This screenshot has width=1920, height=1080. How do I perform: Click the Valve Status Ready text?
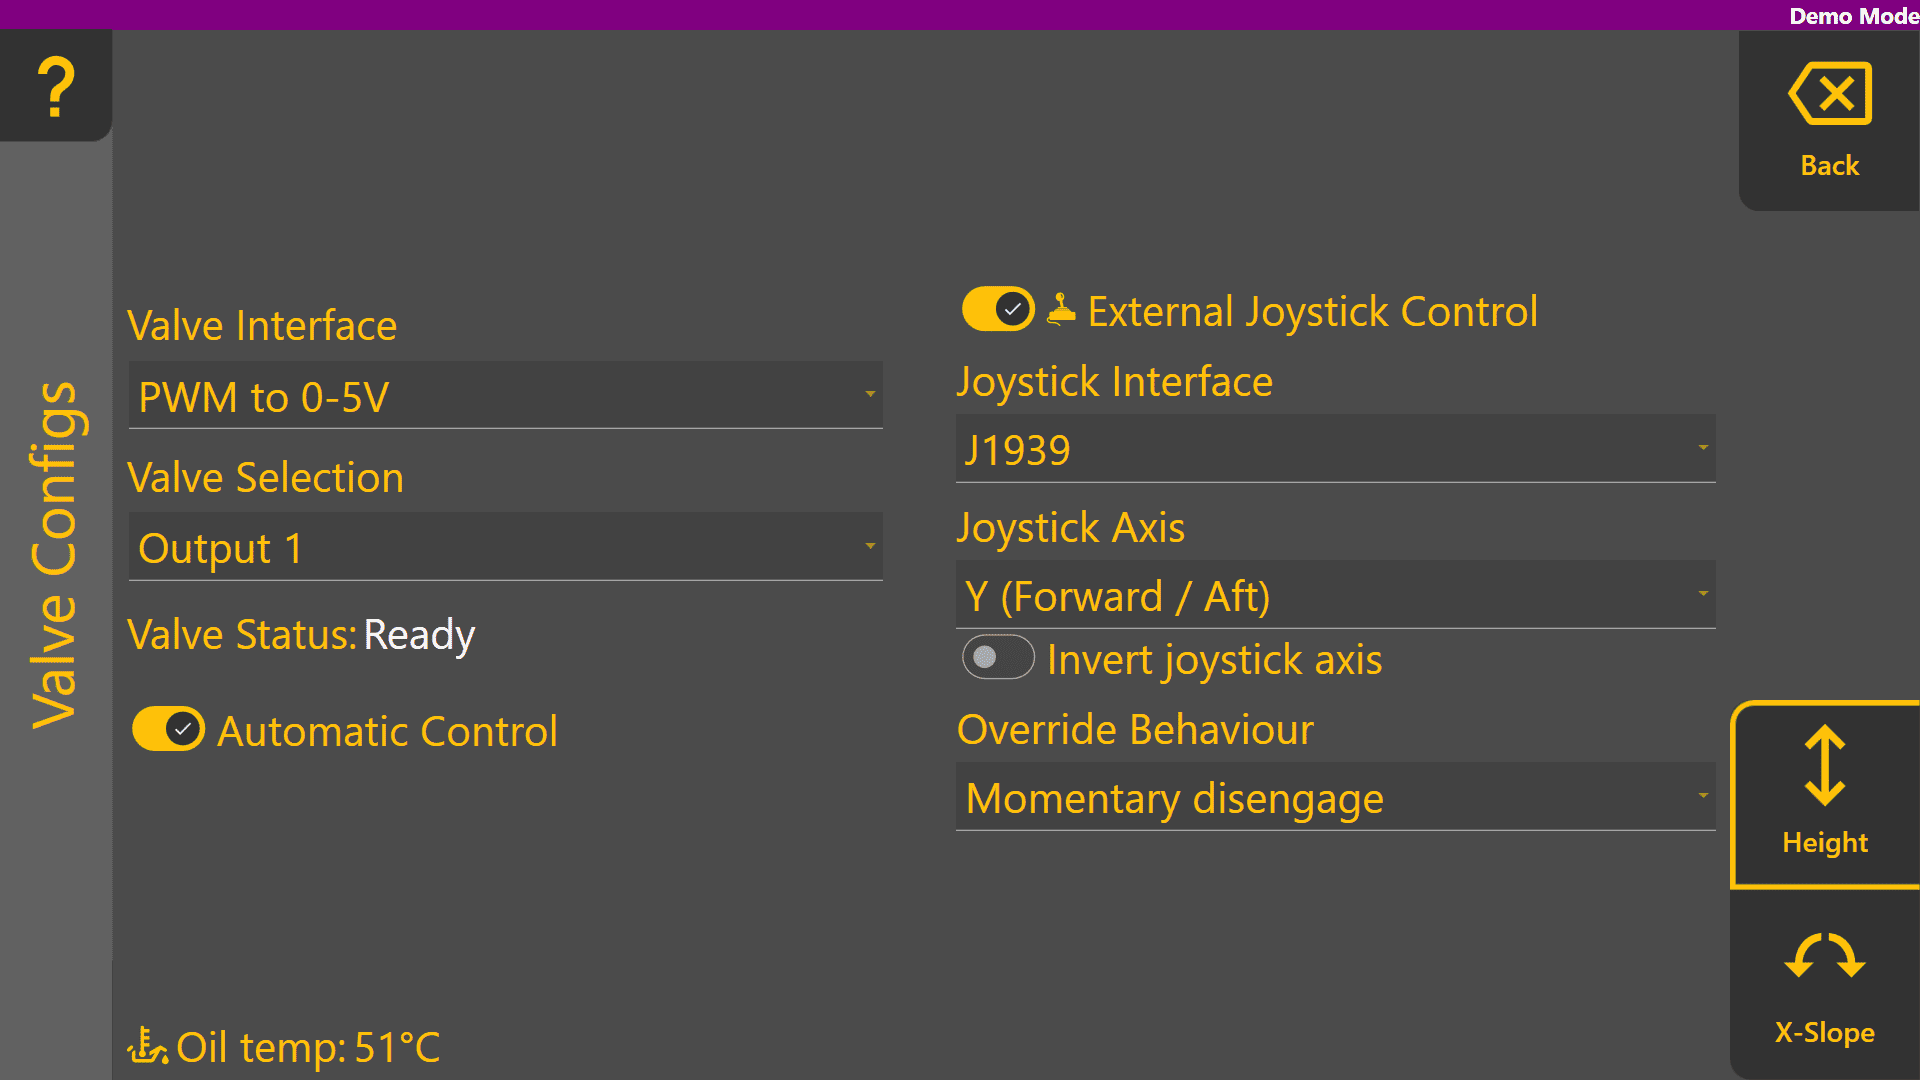418,635
